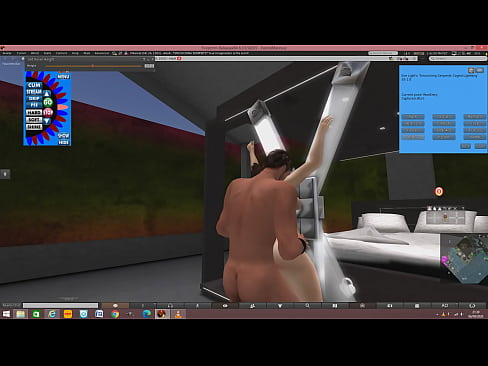Screen dimensions: 488x366
Task: Click the green GO button on HUD
Action: click(48, 102)
